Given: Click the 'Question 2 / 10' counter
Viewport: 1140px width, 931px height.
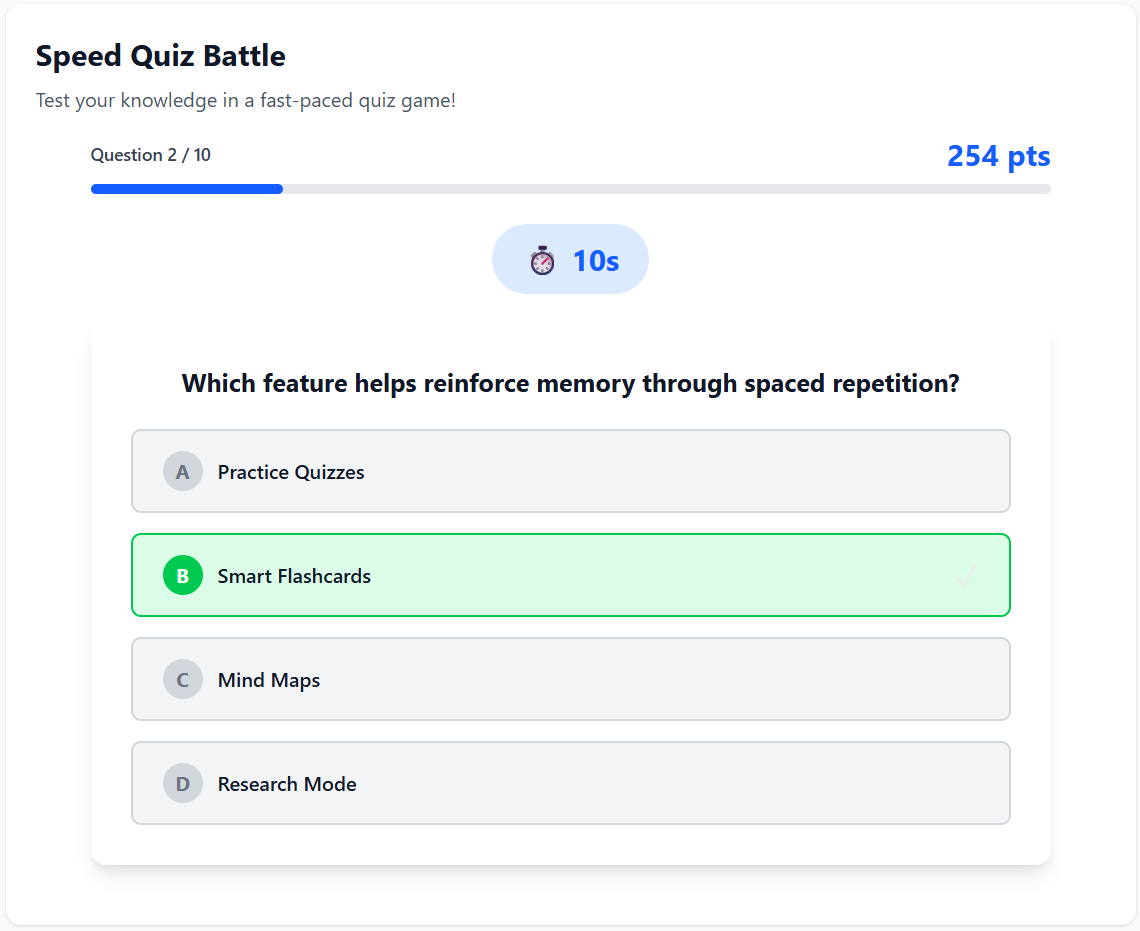Looking at the screenshot, I should [x=151, y=155].
